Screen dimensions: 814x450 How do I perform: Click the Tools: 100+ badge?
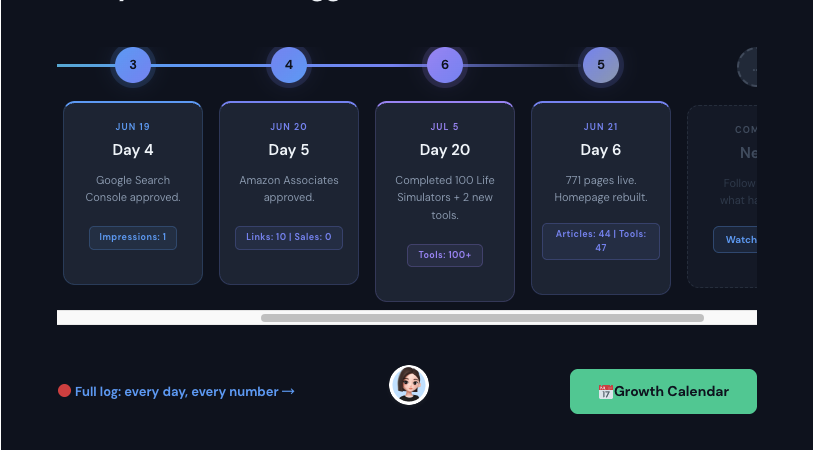point(445,255)
